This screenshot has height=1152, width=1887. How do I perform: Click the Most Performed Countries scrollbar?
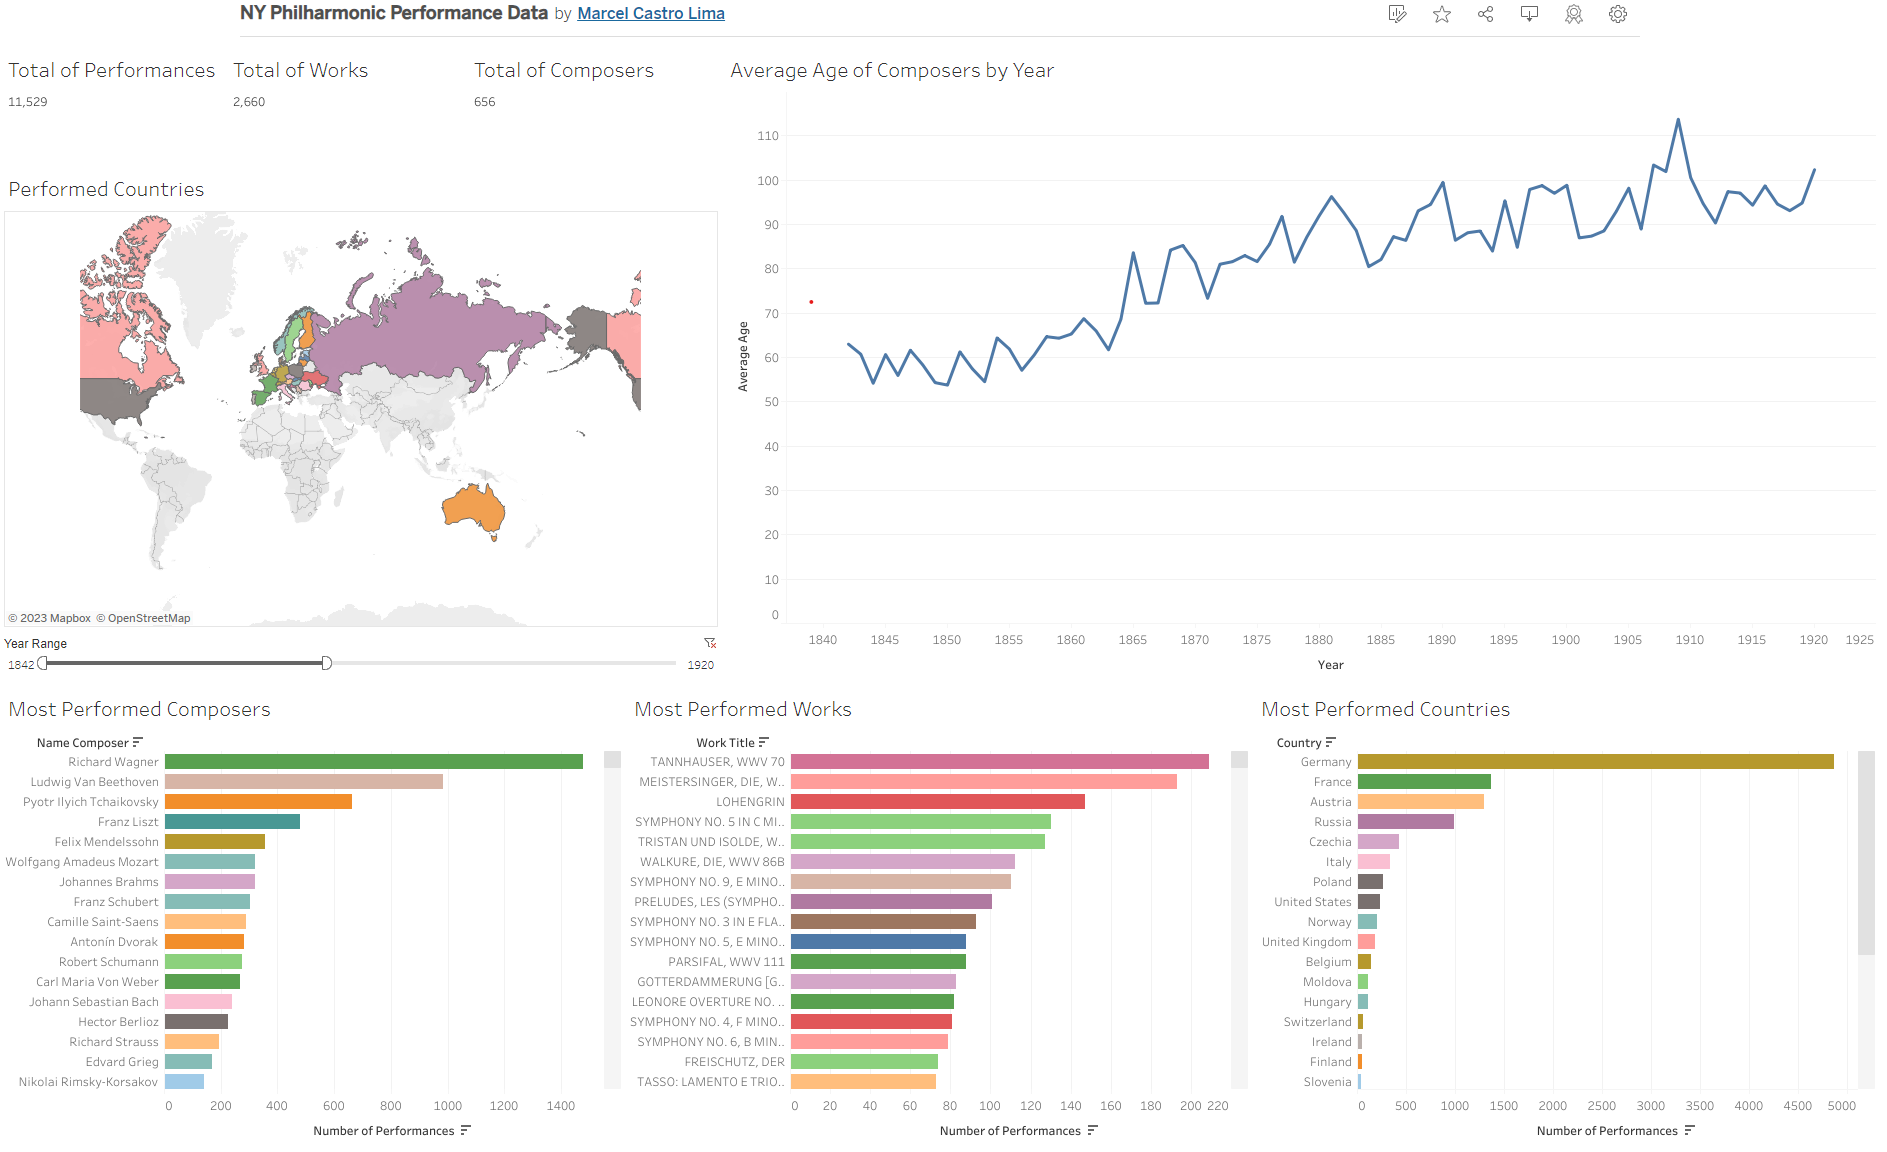point(1866,853)
